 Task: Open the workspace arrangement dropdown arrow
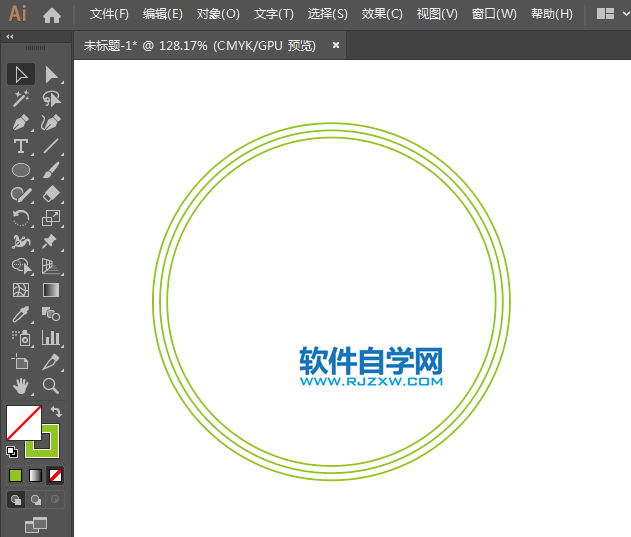626,14
